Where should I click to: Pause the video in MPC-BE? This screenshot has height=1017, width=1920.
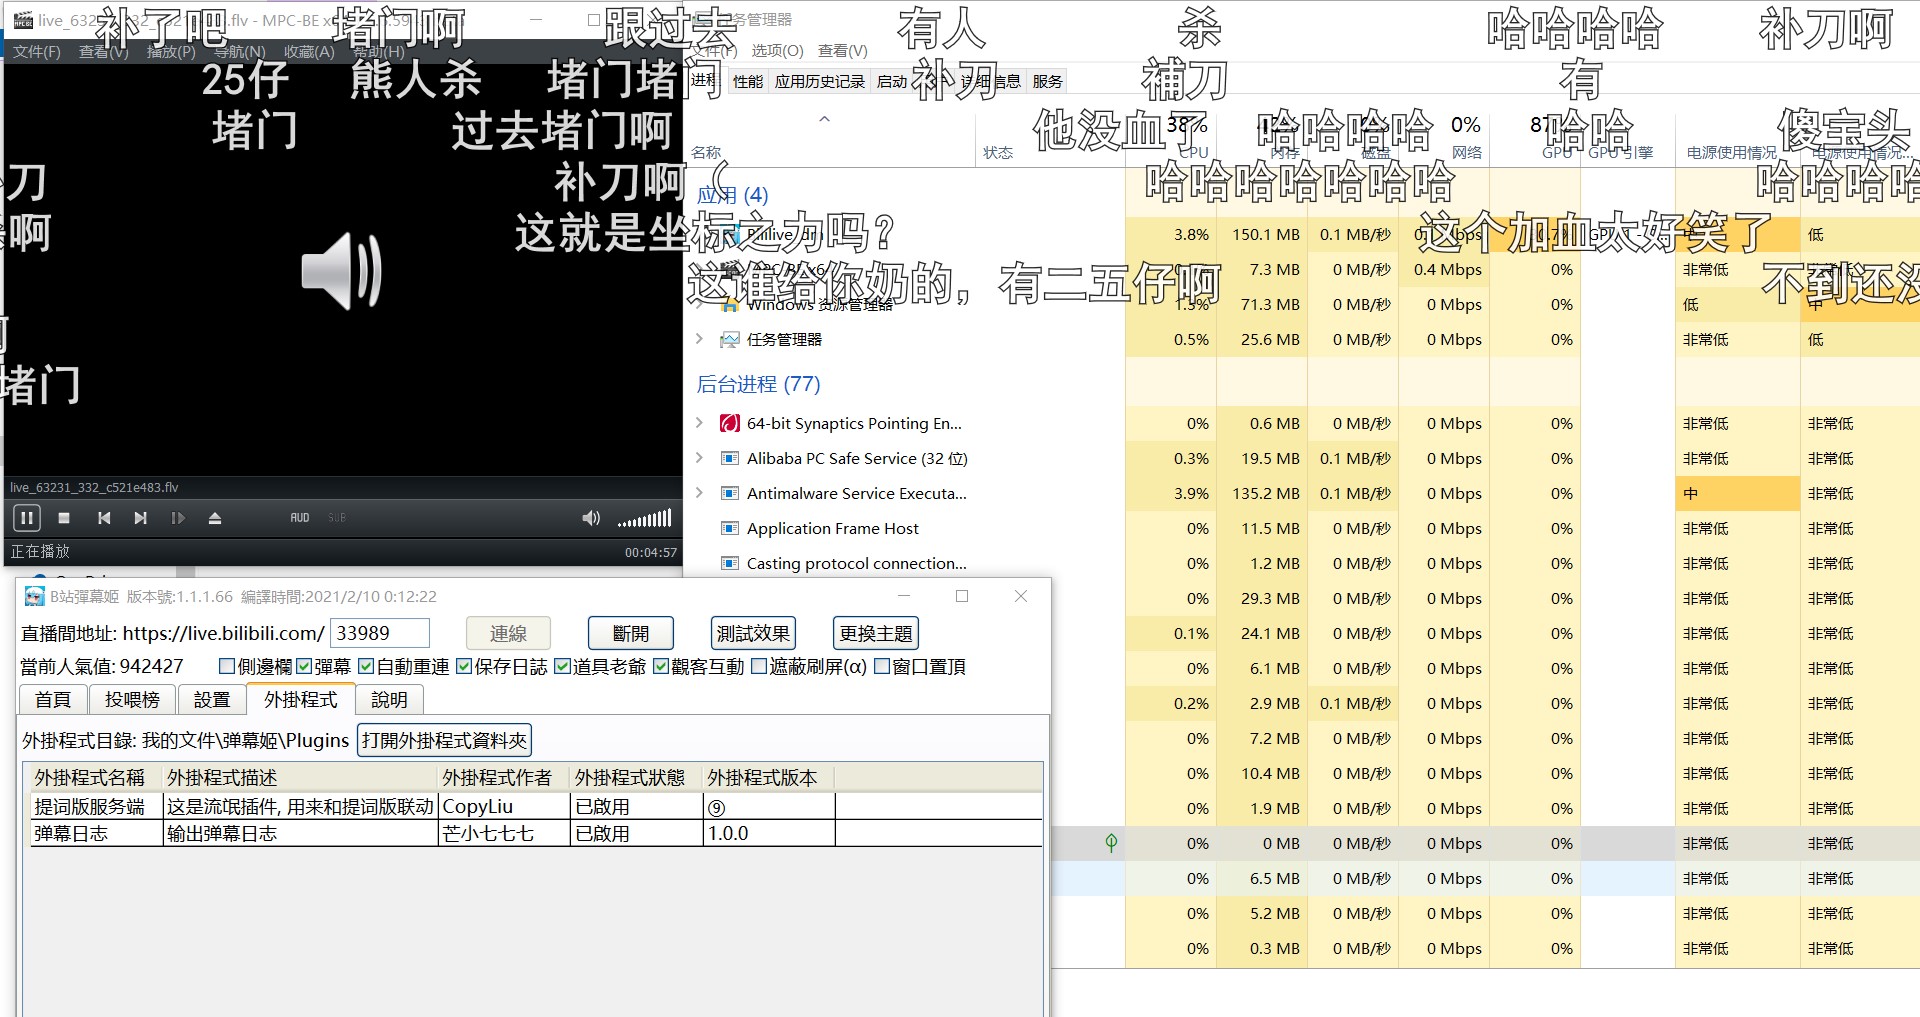pos(26,518)
